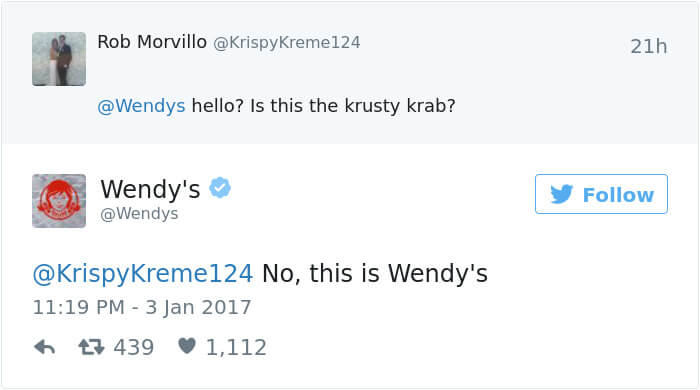Retweet using the retweet arrows icon
700x390 pixels.
91,347
